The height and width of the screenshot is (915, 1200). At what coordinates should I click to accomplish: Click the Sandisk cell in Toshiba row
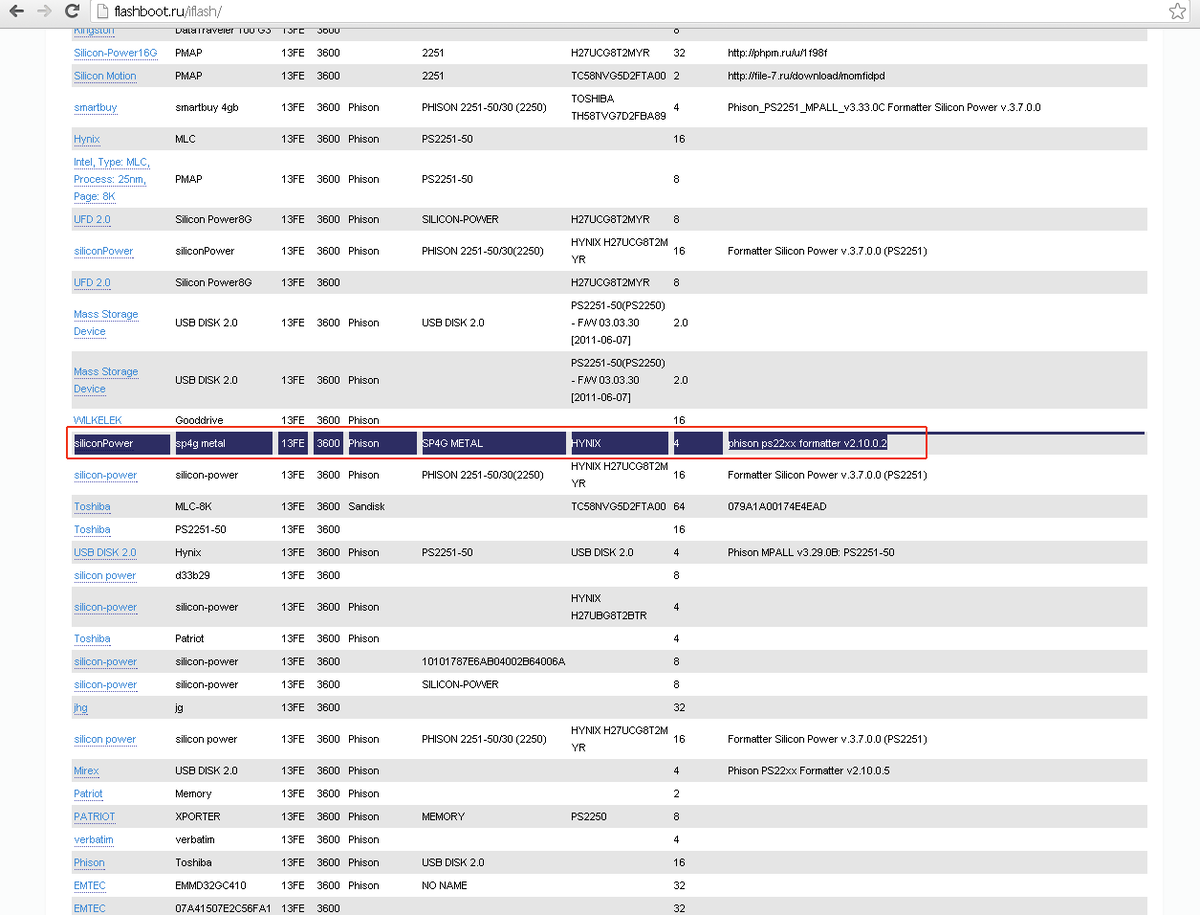pyautogui.click(x=366, y=507)
